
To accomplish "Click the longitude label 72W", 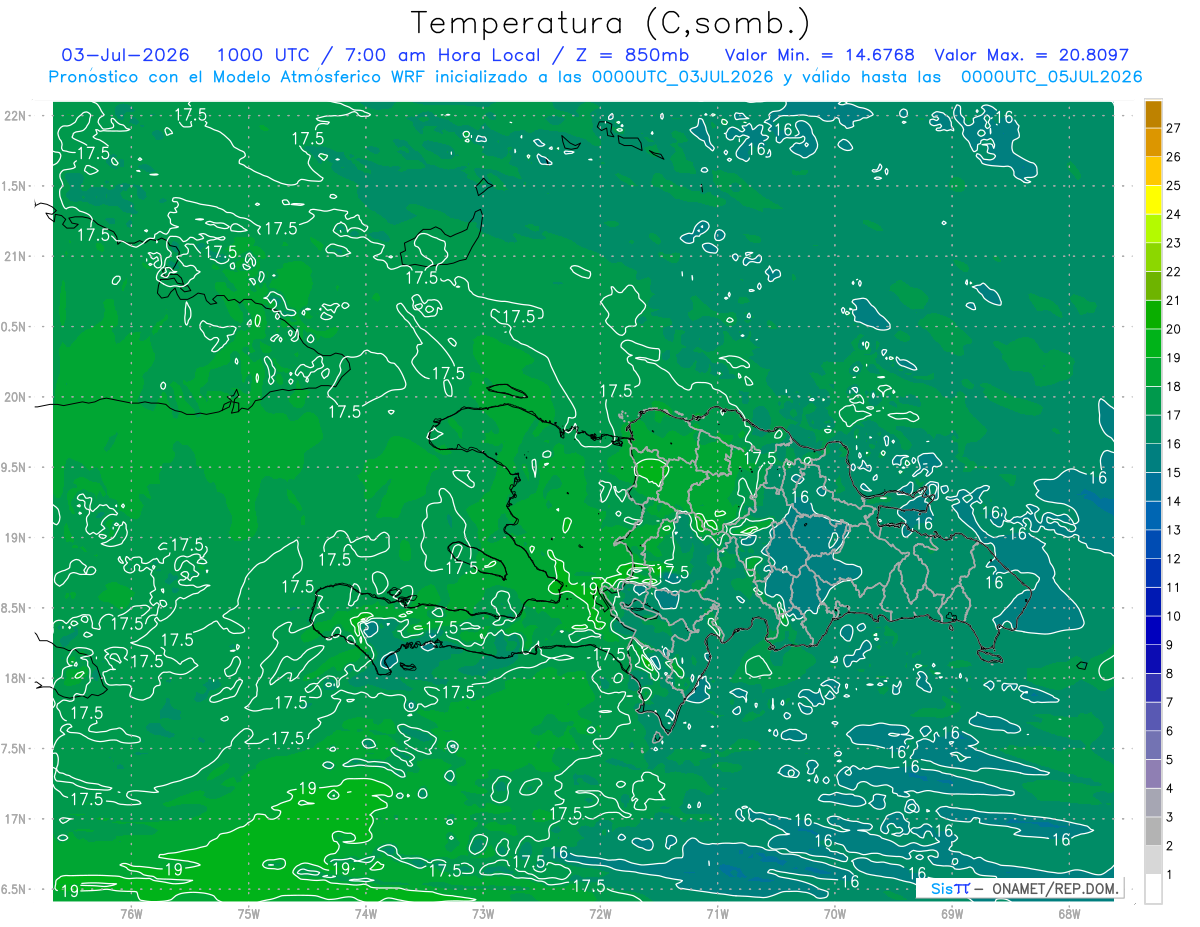I will click(600, 913).
